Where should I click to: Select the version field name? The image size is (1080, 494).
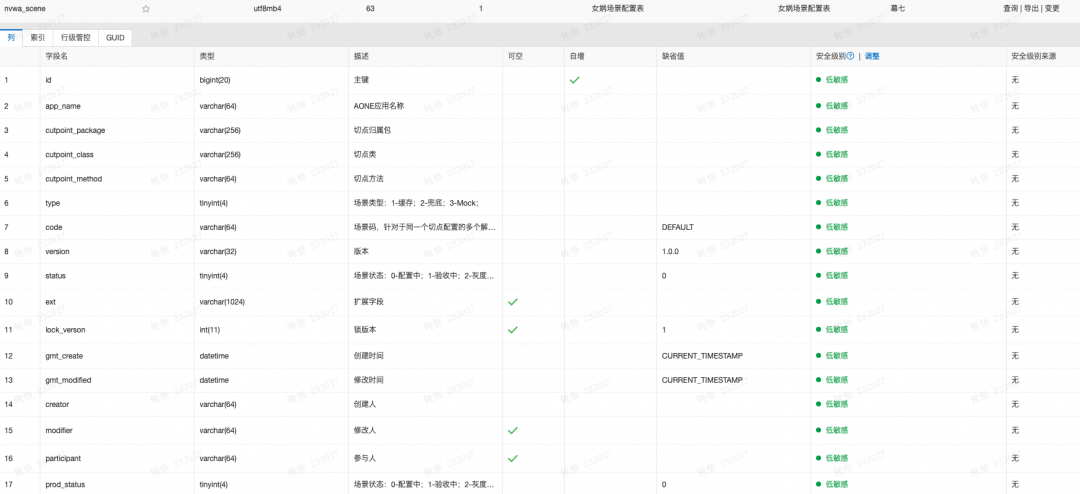click(x=57, y=251)
